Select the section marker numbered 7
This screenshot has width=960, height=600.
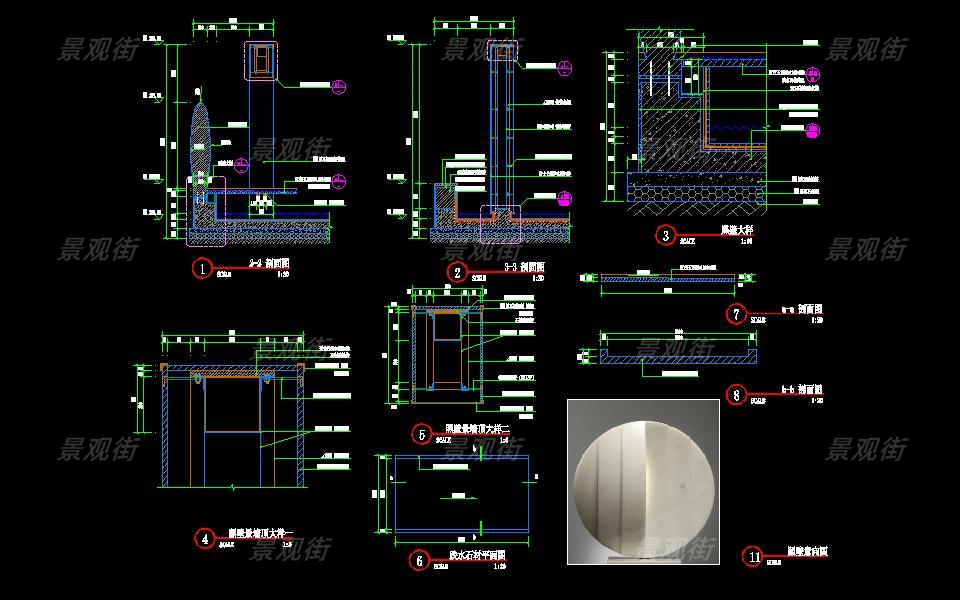click(x=737, y=314)
